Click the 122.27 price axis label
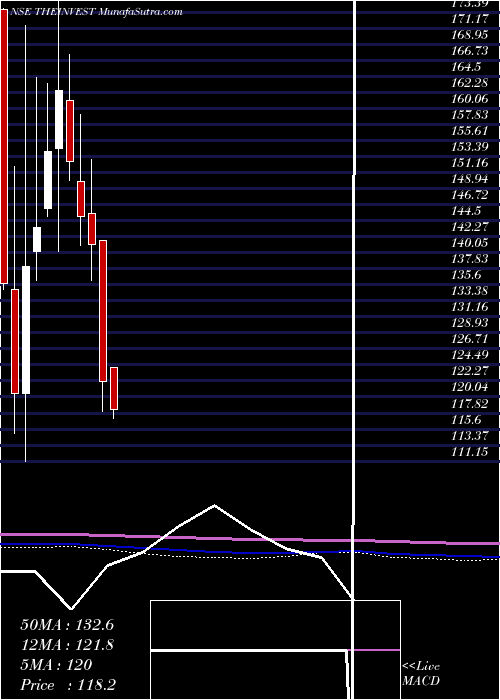The width and height of the screenshot is (500, 700). [469, 371]
